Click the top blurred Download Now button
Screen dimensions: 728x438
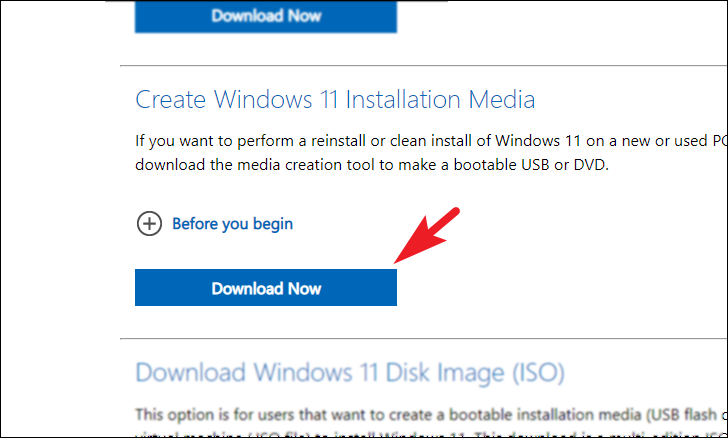266,16
